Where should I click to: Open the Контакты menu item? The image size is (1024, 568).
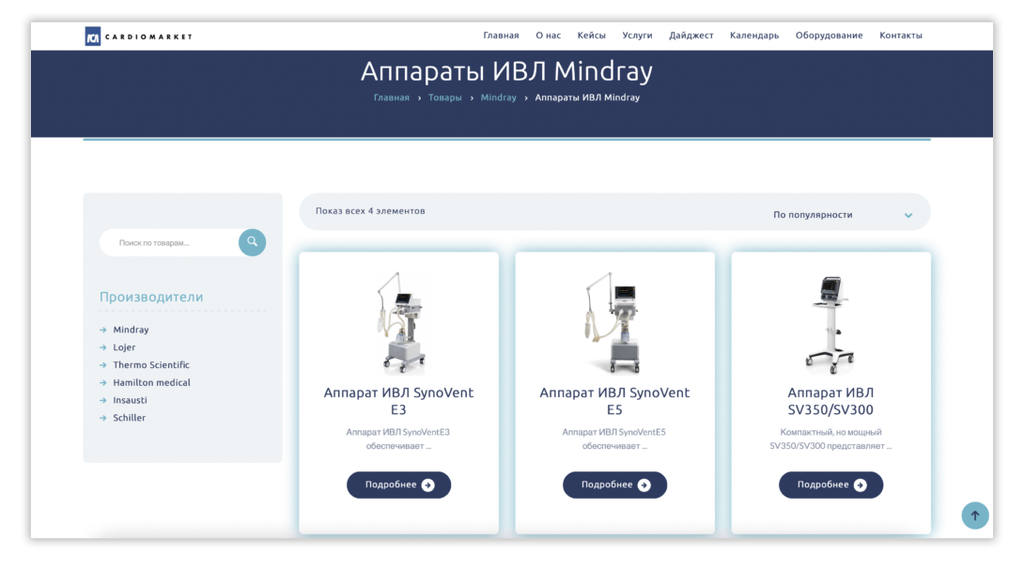click(901, 35)
